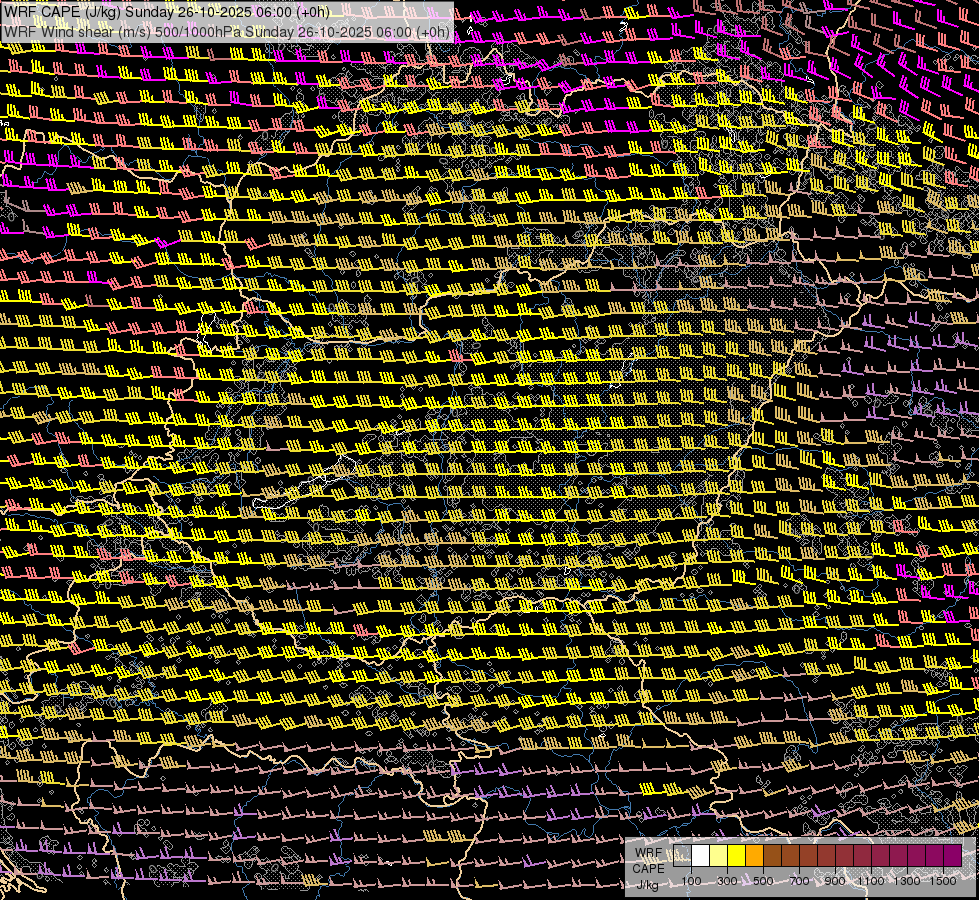Select the orange CAPE legend swatch
The width and height of the screenshot is (979, 900).
tap(754, 856)
